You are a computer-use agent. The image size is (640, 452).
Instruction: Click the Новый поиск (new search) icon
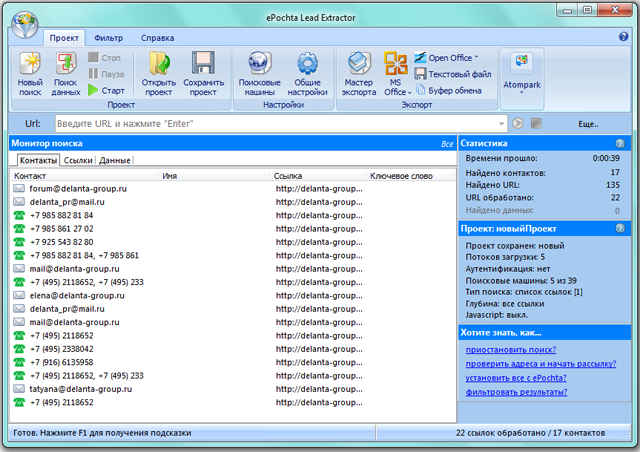(x=30, y=64)
